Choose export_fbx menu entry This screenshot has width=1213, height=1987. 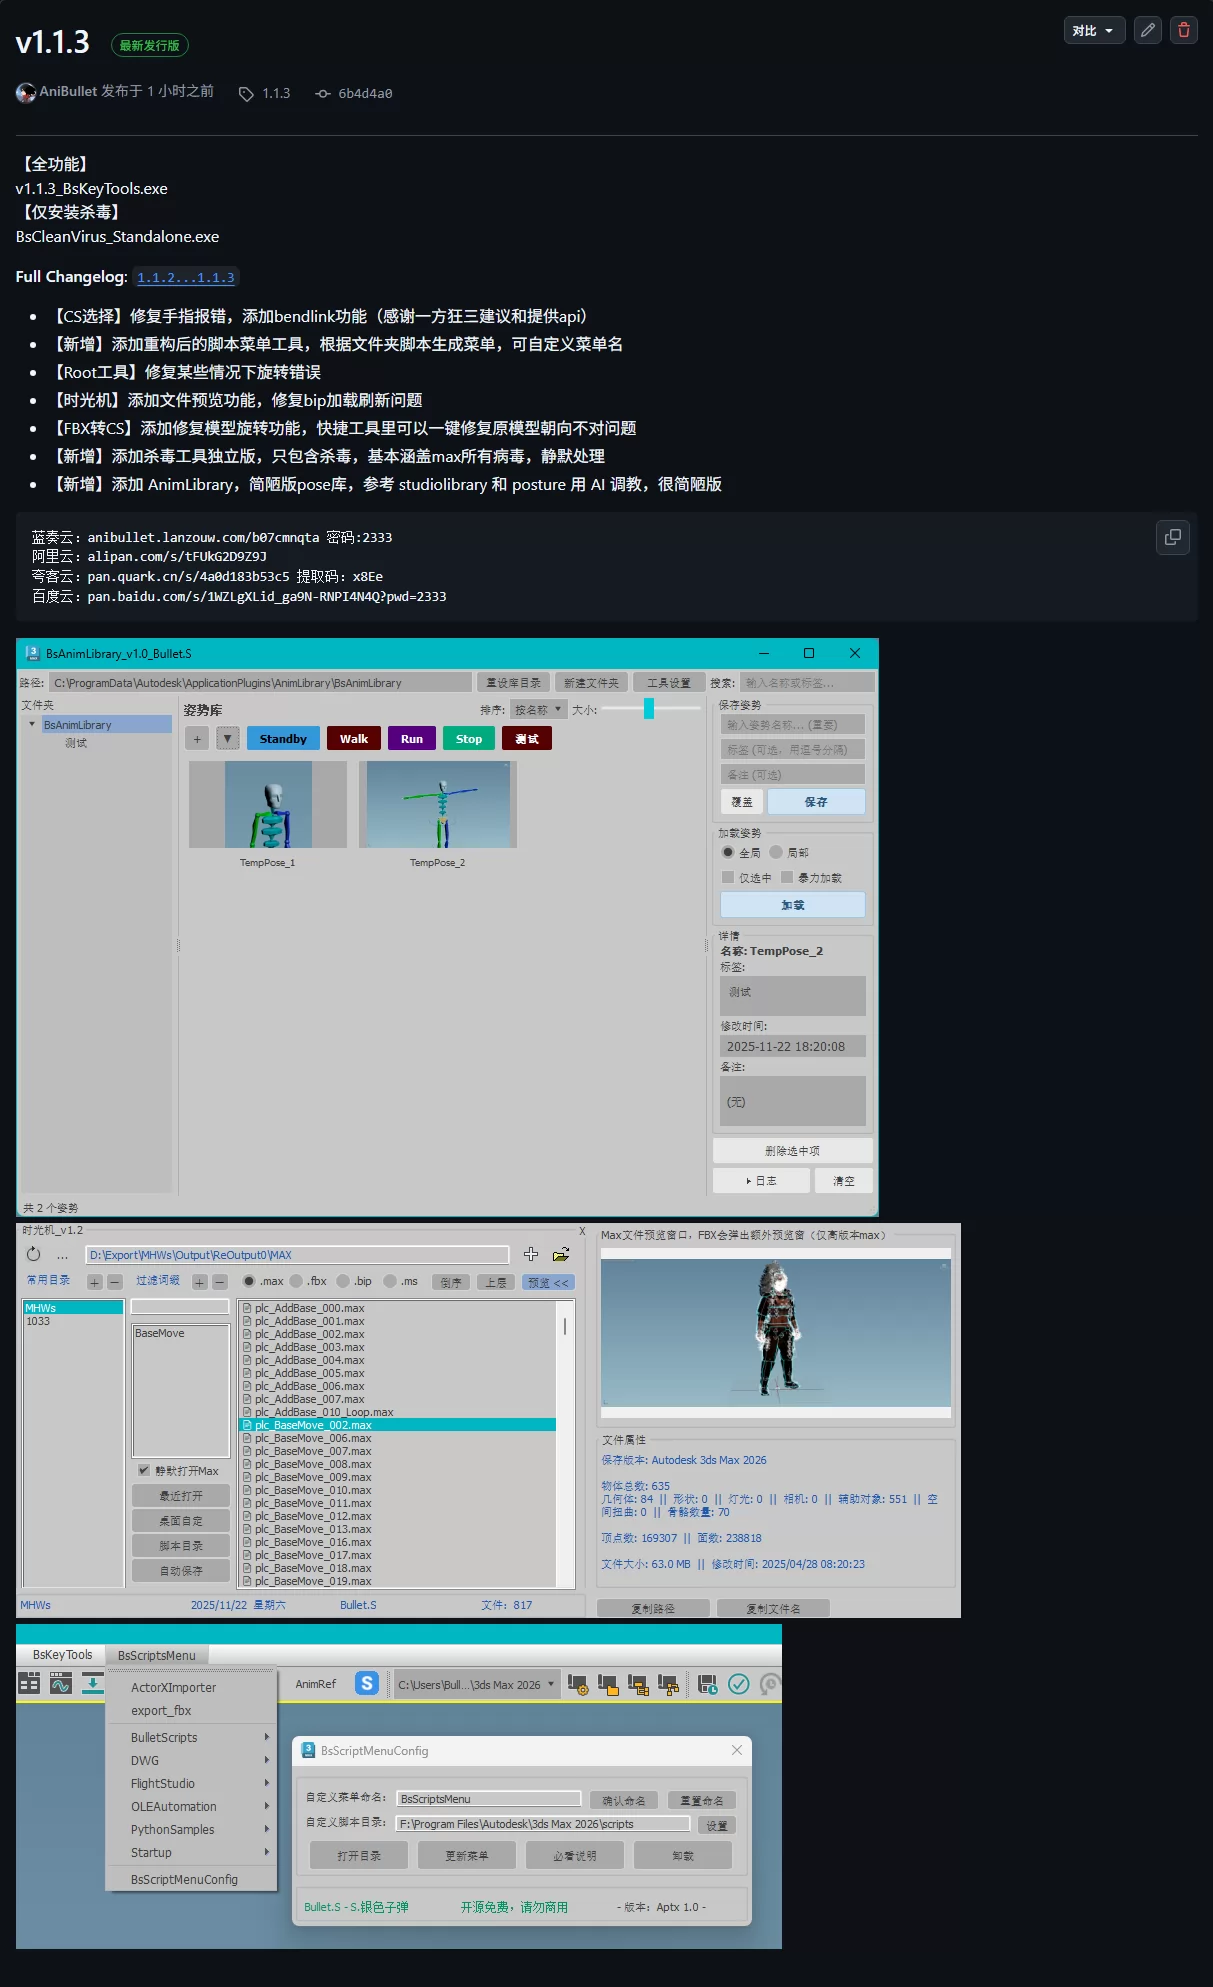pos(190,1710)
